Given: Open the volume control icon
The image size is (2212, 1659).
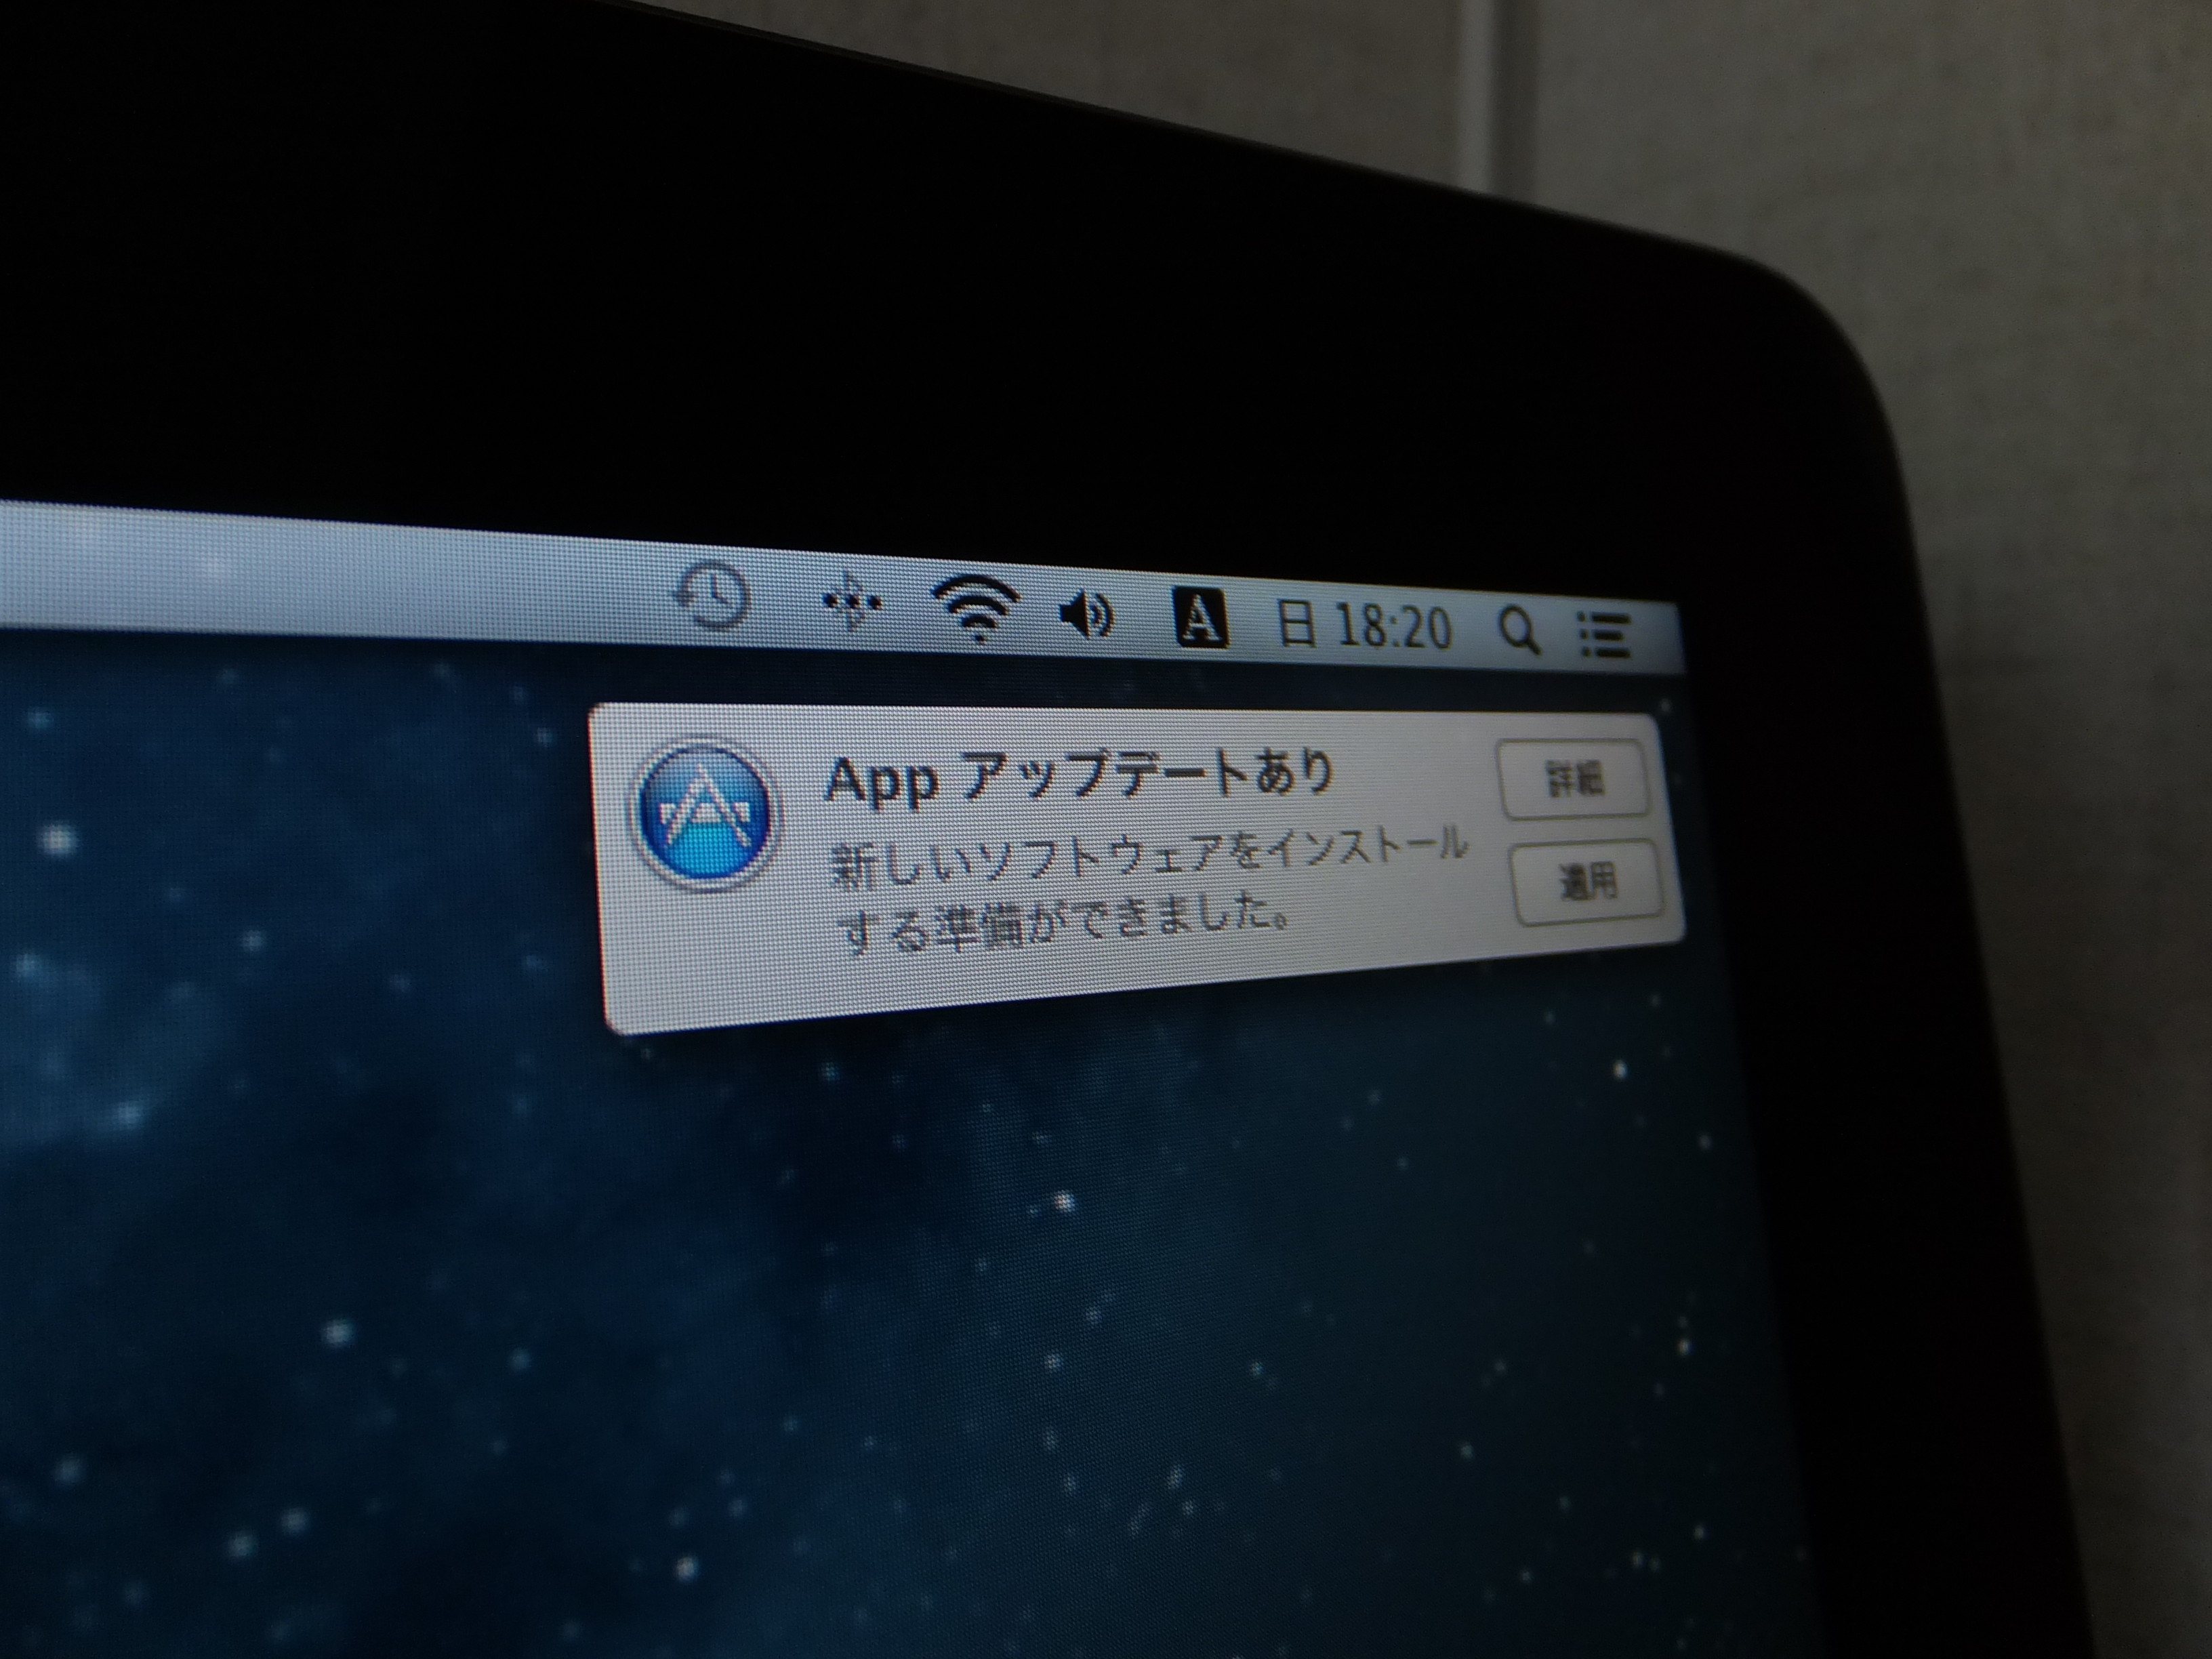Looking at the screenshot, I should pos(1087,615).
